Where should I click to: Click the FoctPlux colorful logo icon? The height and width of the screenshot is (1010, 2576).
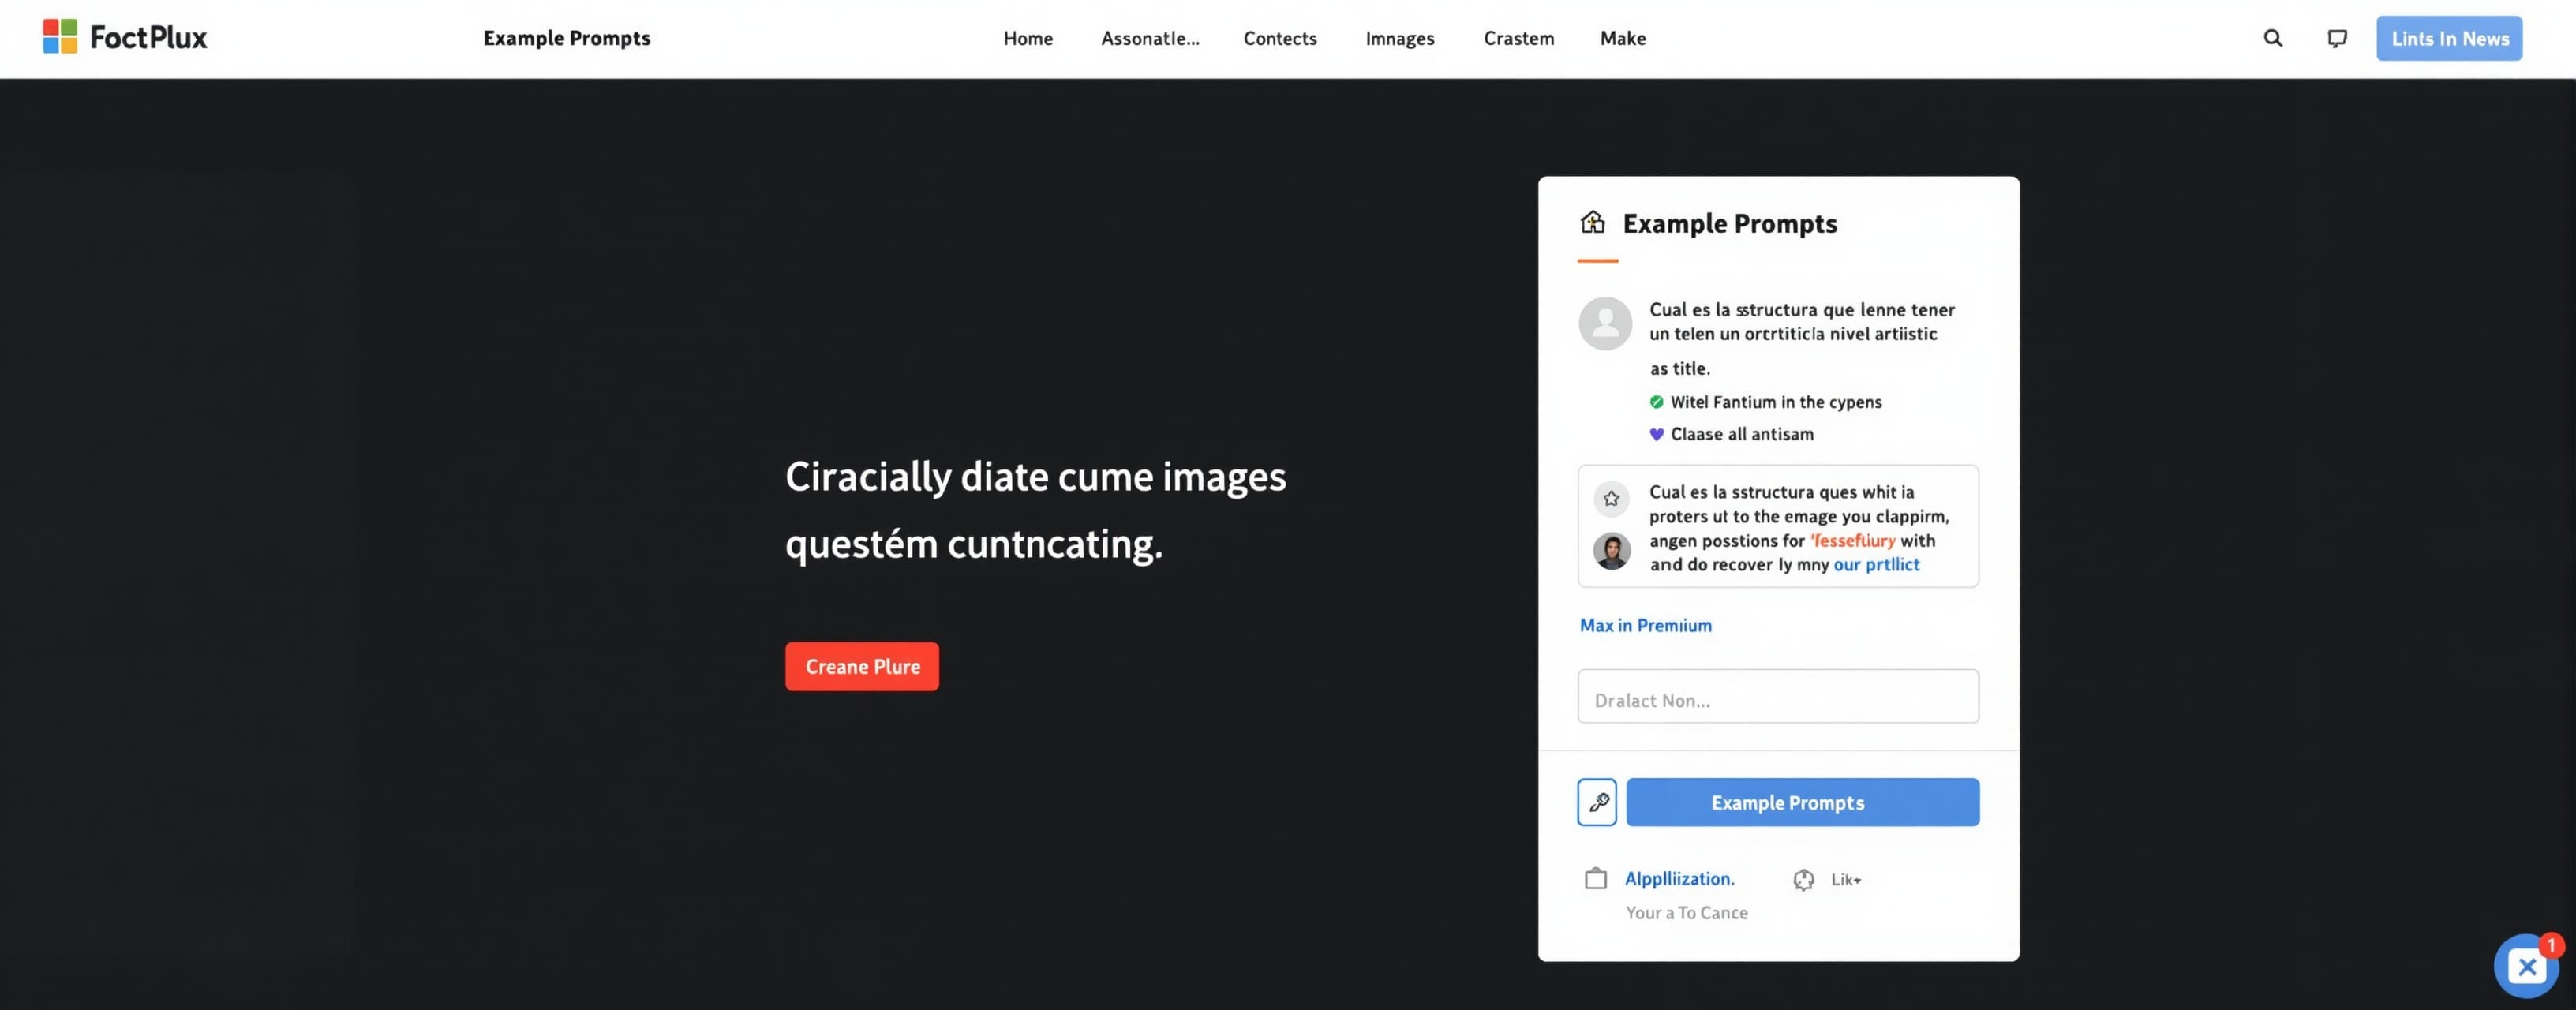coord(60,37)
